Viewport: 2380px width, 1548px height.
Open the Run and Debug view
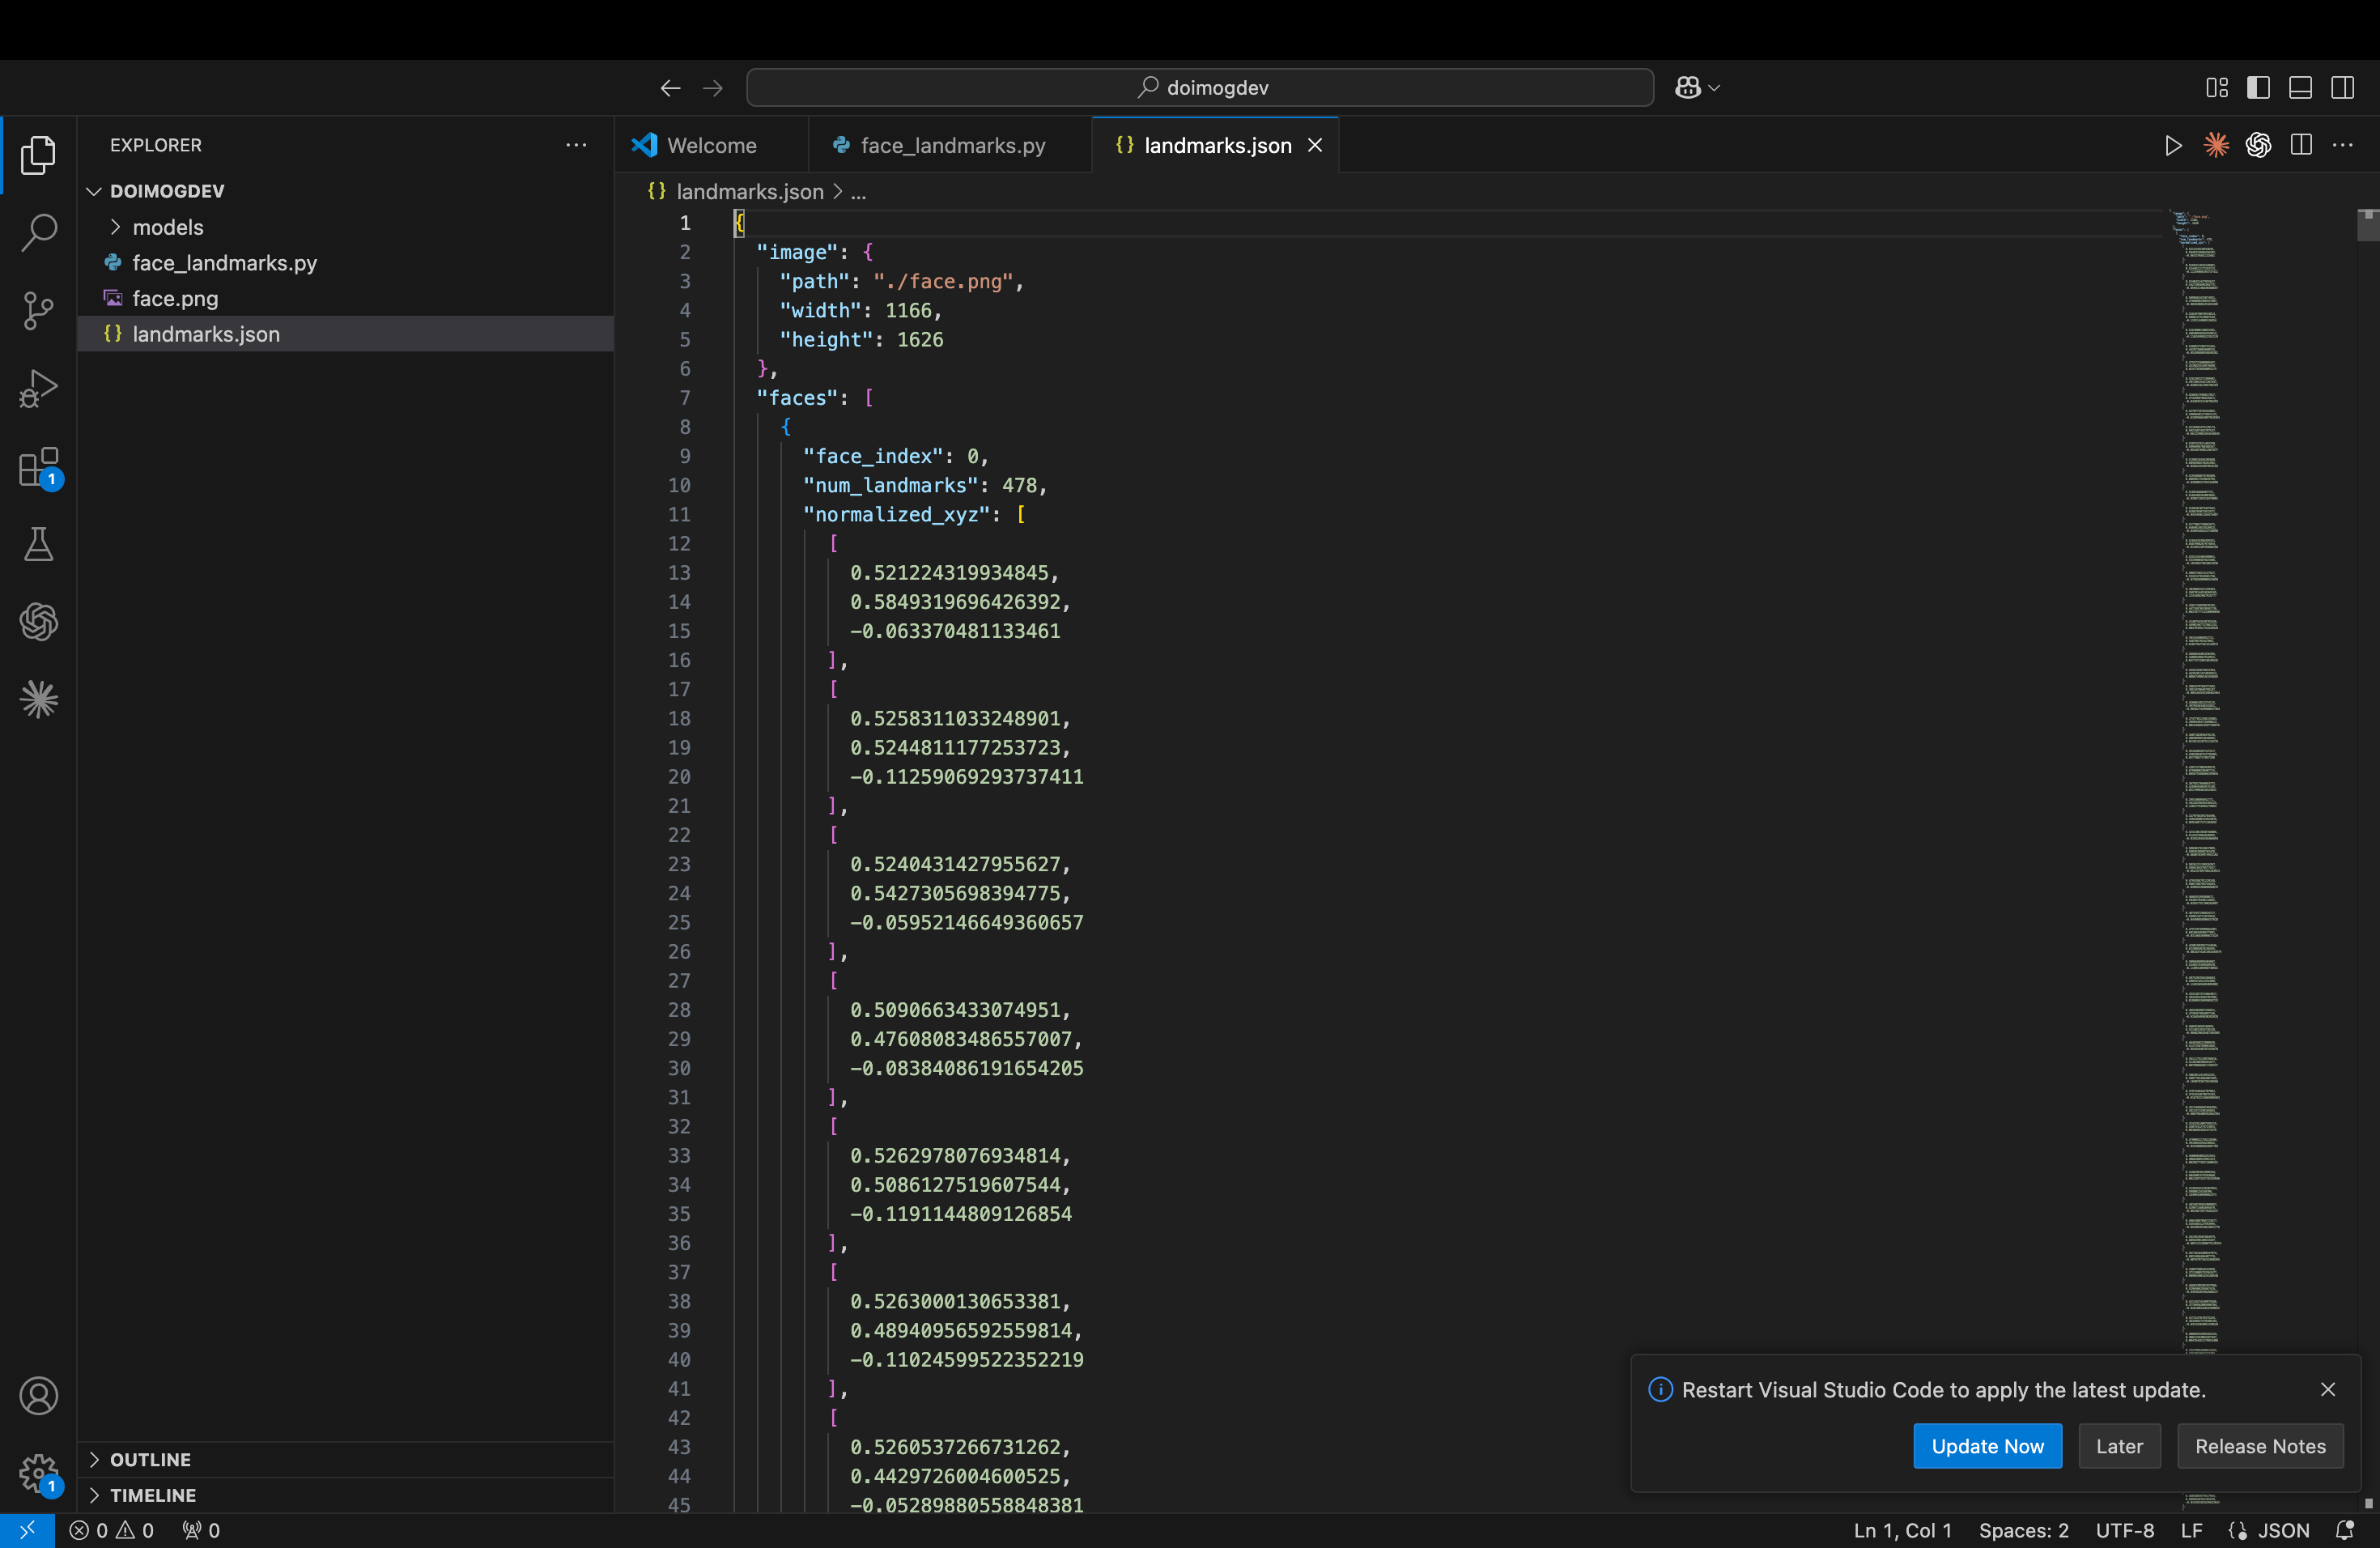click(x=38, y=388)
